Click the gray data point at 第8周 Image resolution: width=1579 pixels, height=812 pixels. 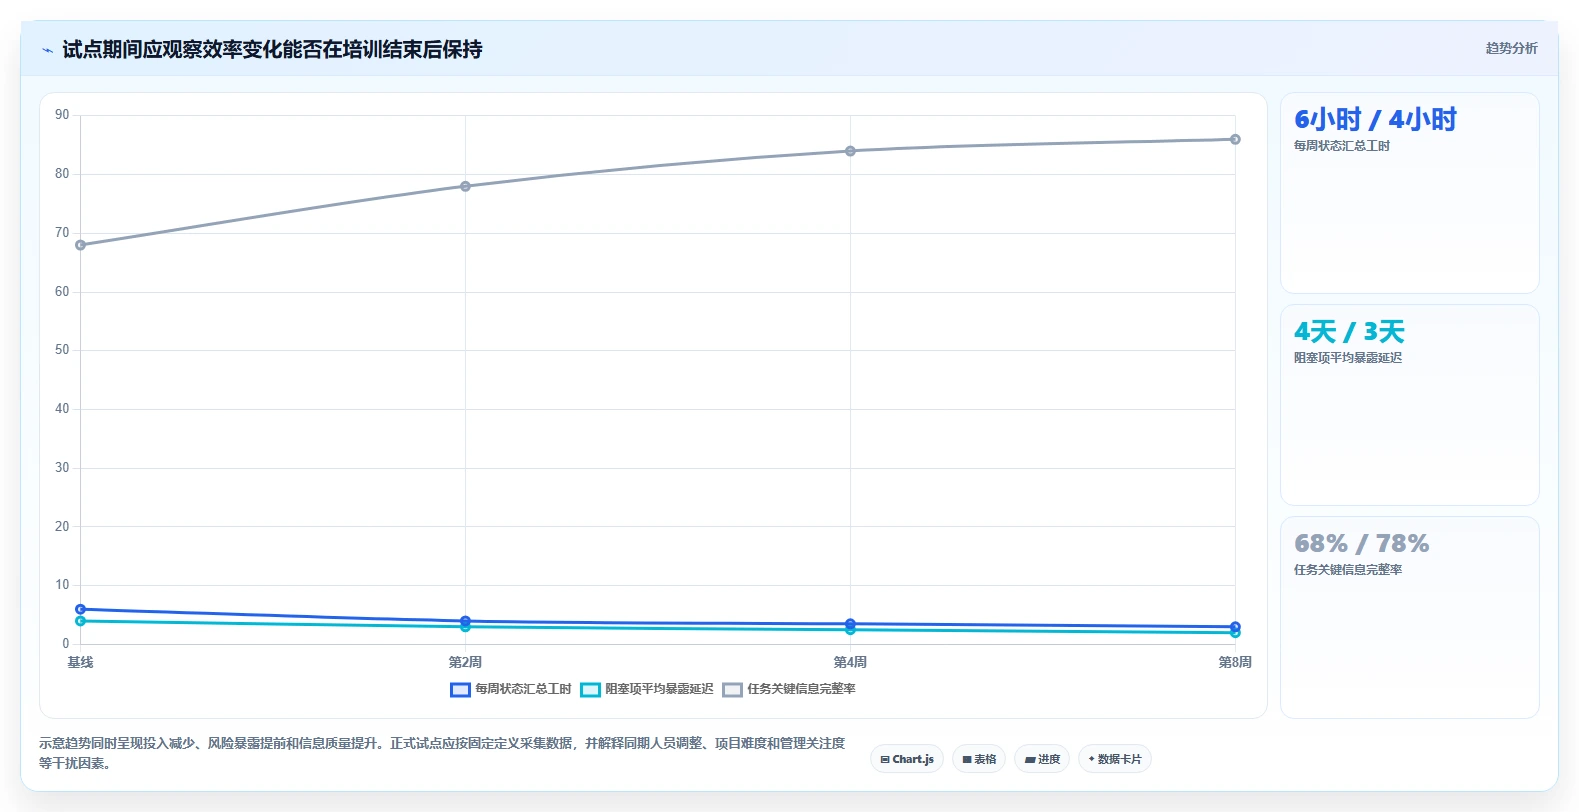(x=1235, y=139)
